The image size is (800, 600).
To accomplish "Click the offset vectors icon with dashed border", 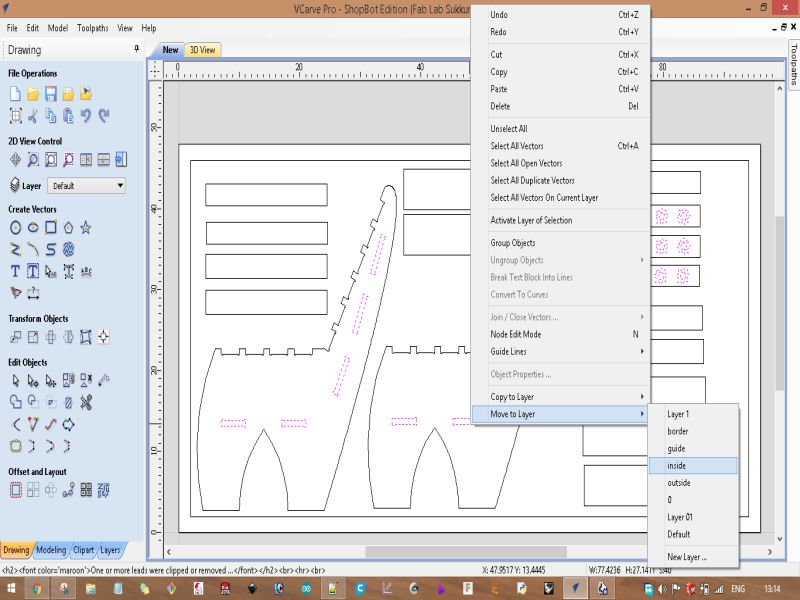I will pyautogui.click(x=15, y=490).
